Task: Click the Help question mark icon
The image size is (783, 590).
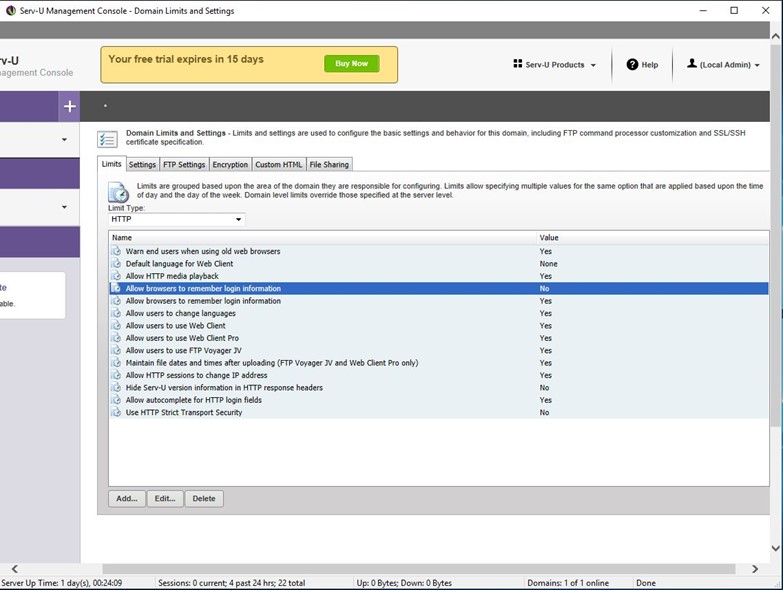Action: click(x=632, y=64)
